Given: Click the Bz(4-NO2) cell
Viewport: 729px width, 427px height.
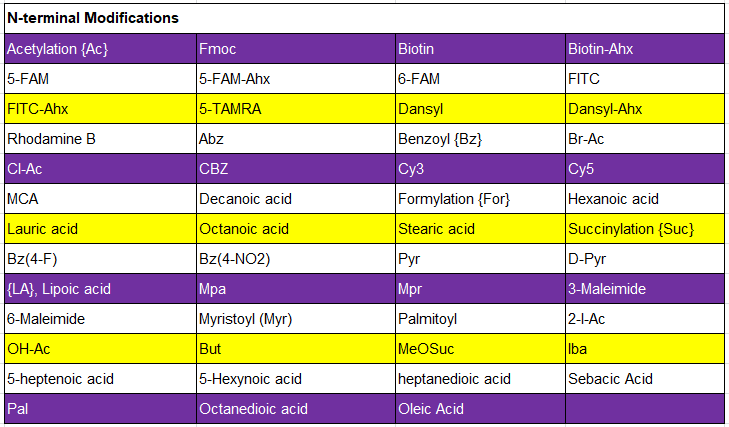Looking at the screenshot, I should tap(294, 259).
